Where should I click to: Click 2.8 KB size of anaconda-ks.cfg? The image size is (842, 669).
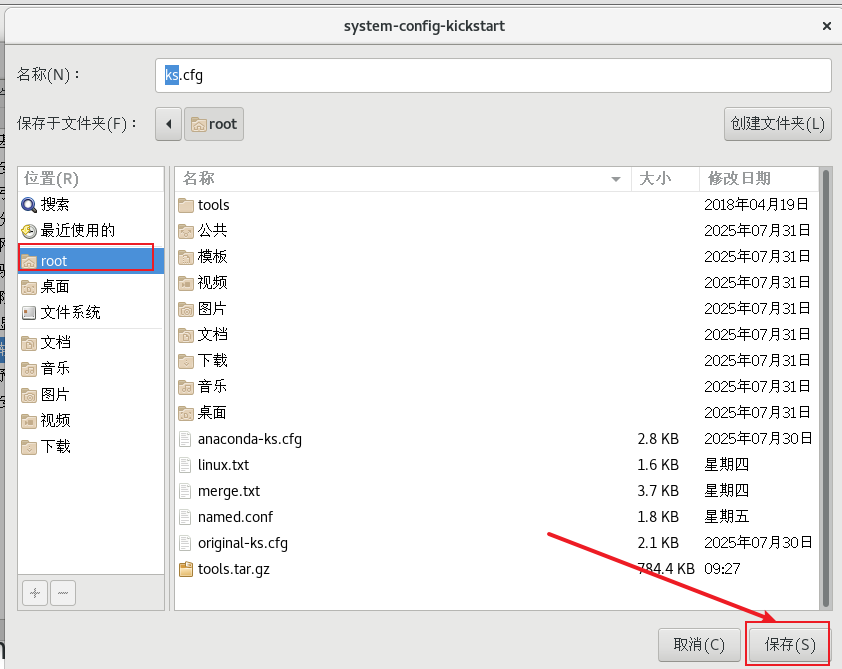click(x=658, y=439)
